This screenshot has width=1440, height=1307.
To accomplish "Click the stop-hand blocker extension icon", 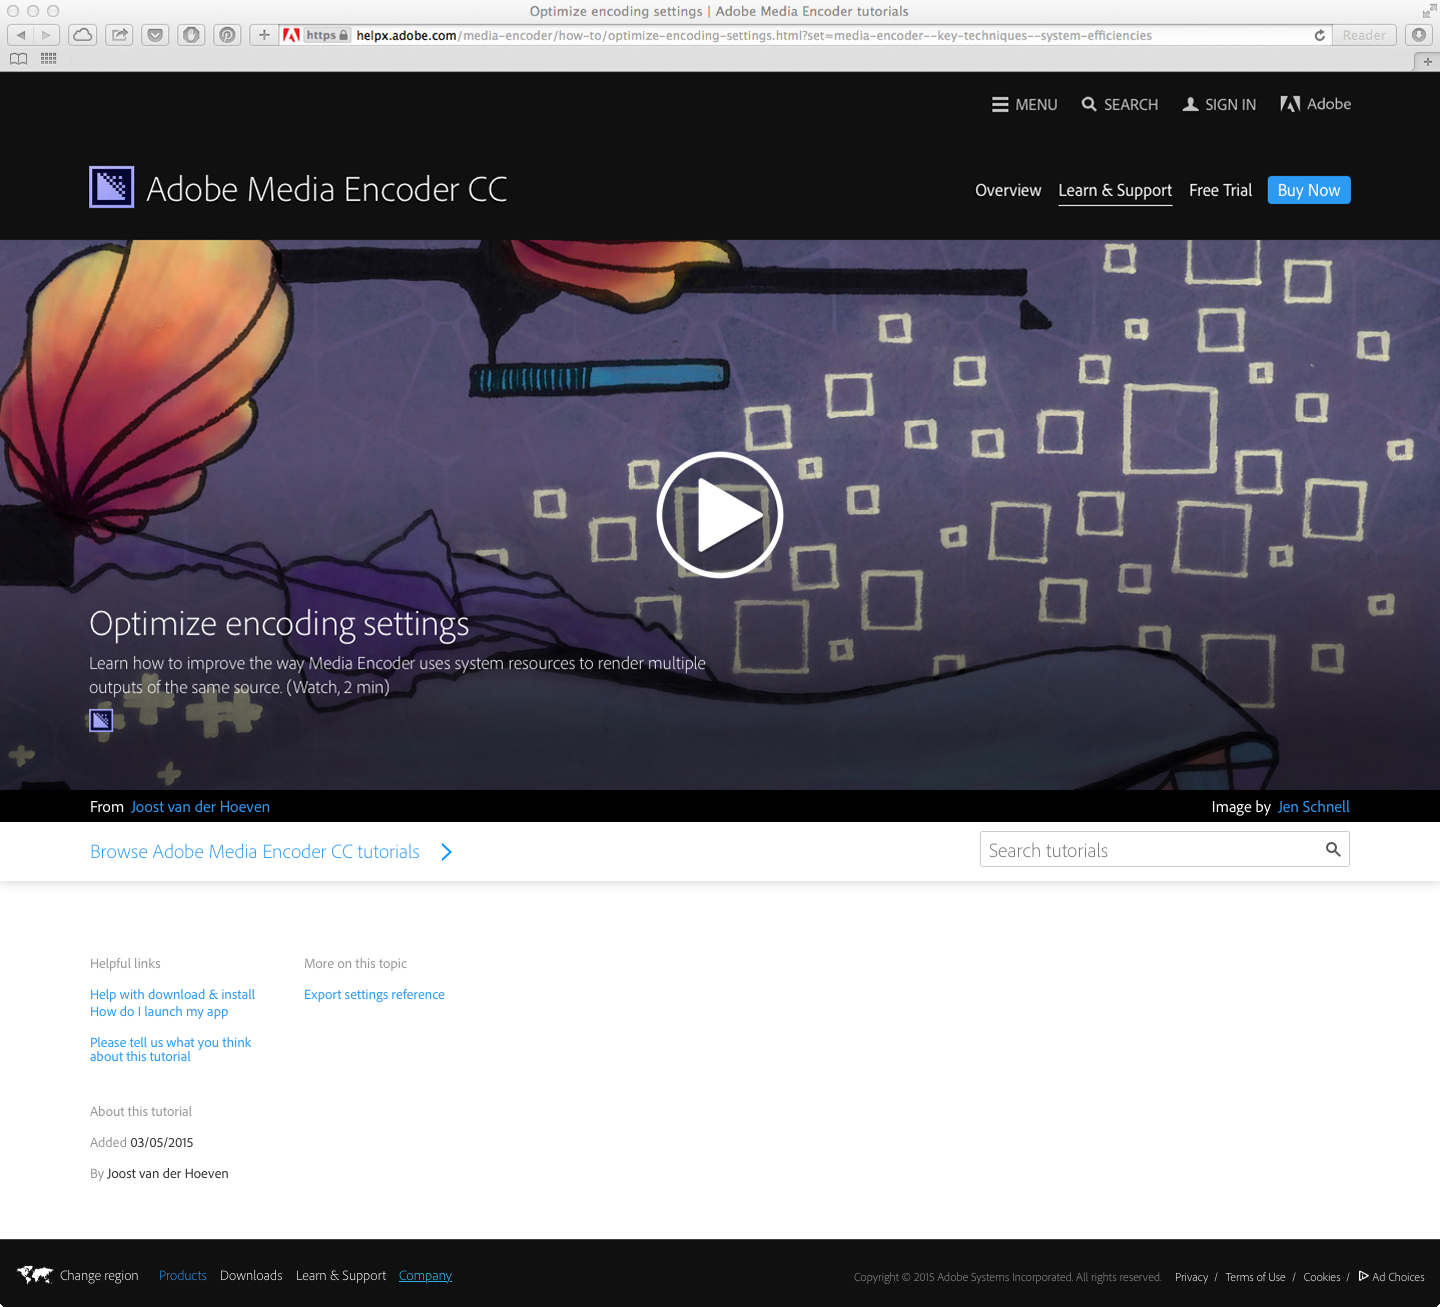I will pyautogui.click(x=191, y=35).
